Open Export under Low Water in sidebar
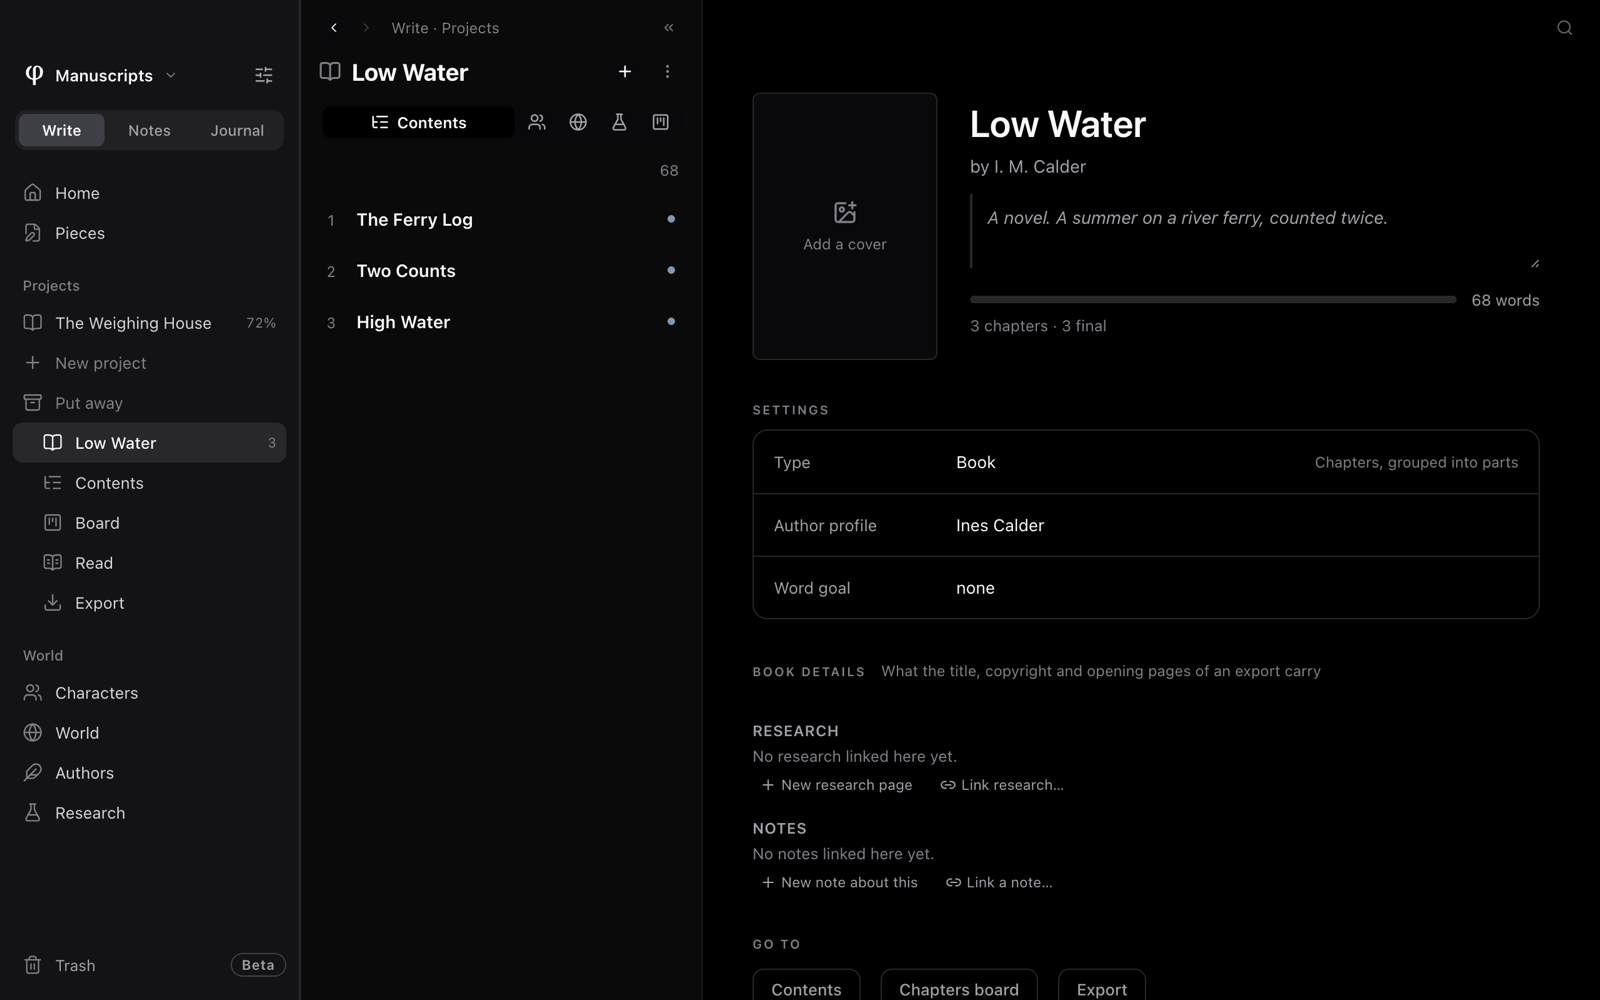The image size is (1600, 1000). pos(150,603)
